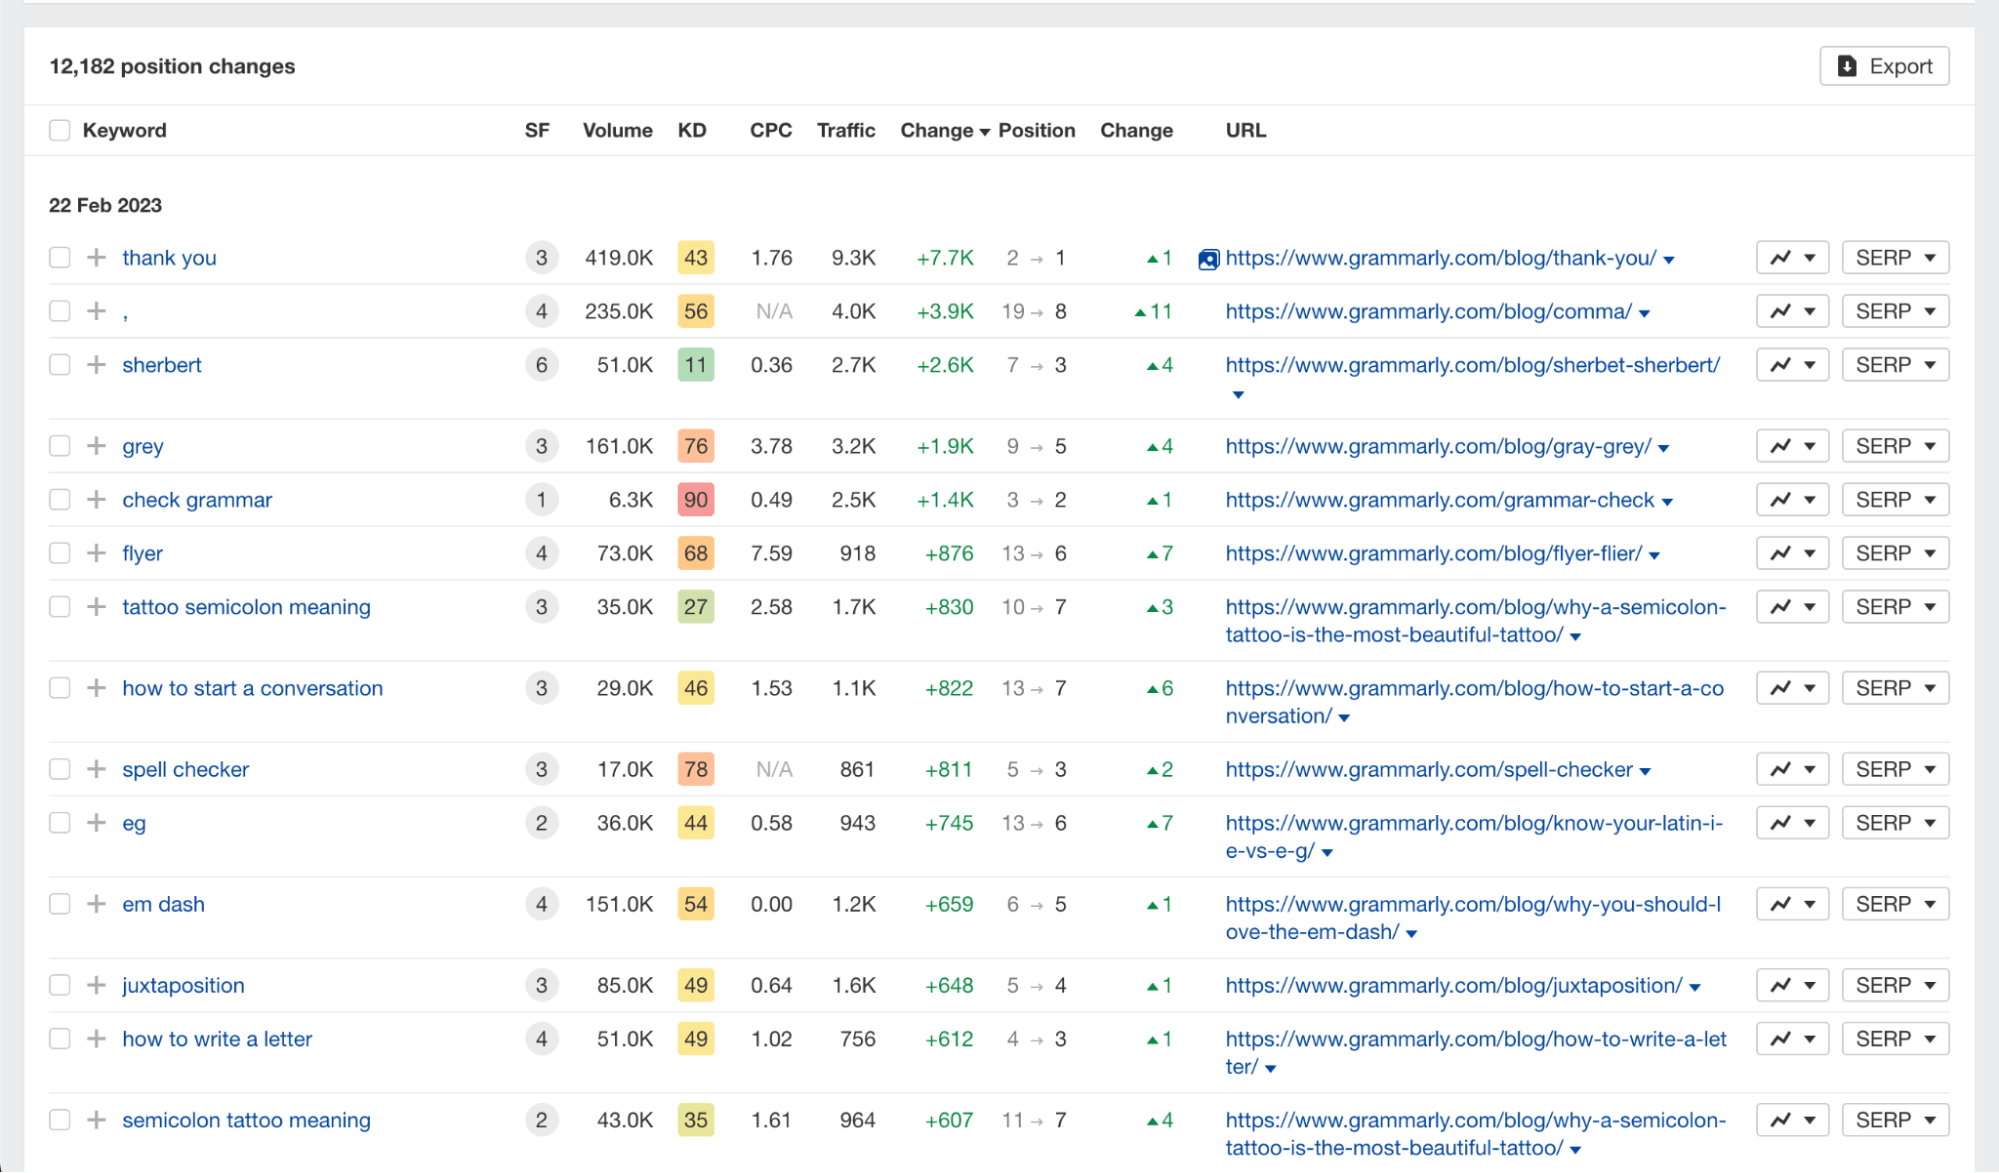1999x1173 pixels.
Task: Click the SERP button on the "grey" row
Action: (1894, 446)
